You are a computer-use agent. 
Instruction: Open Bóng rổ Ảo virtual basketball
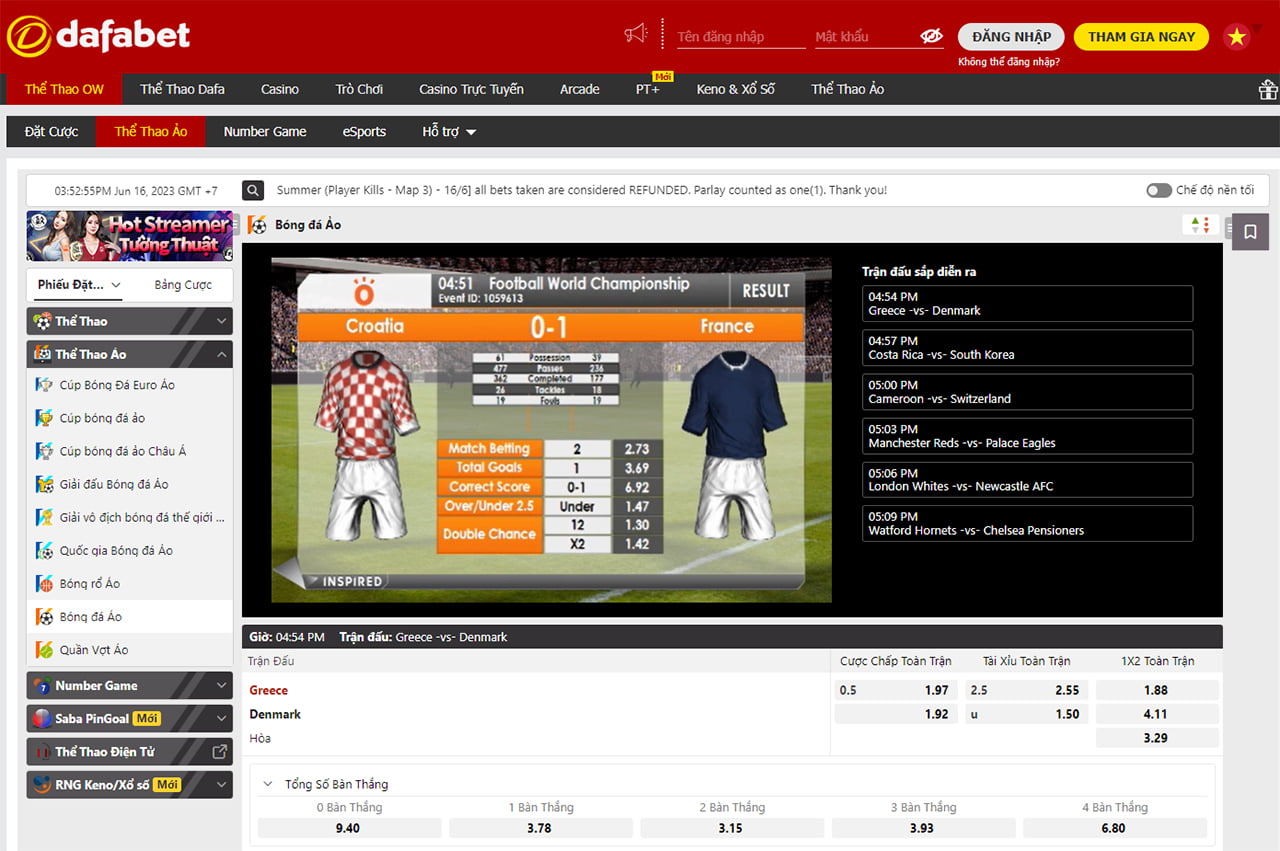89,584
